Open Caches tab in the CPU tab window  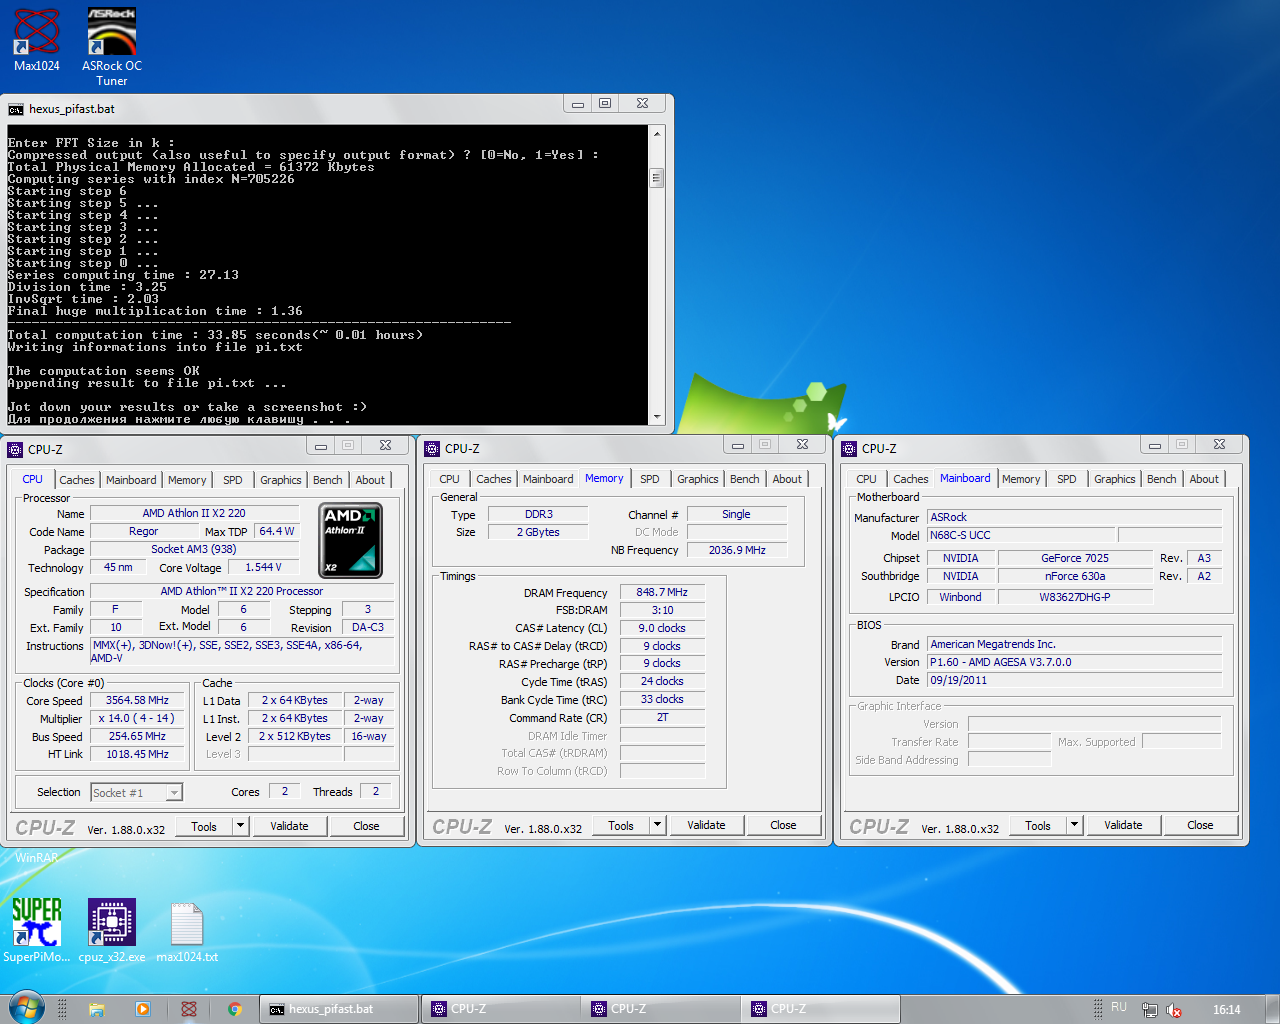click(77, 480)
